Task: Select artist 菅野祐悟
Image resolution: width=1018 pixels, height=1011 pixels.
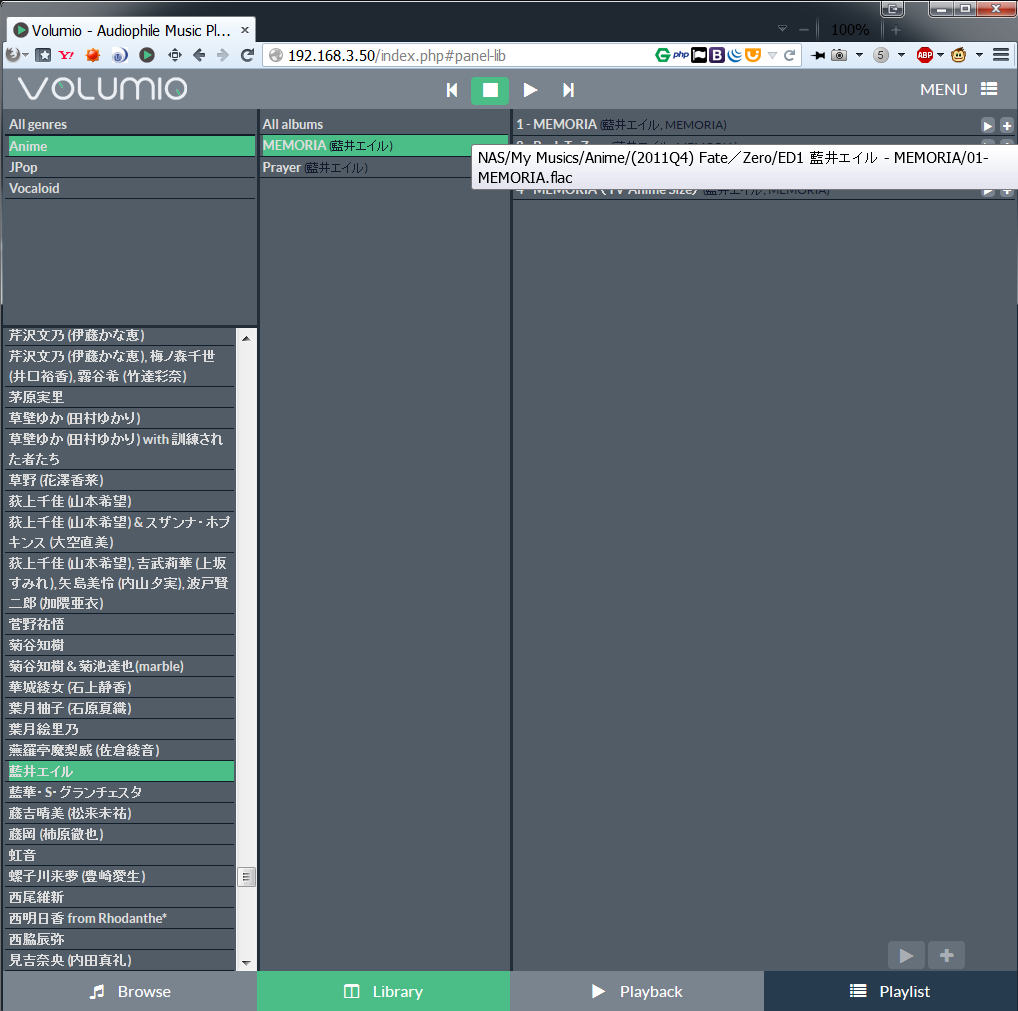Action: pos(120,624)
